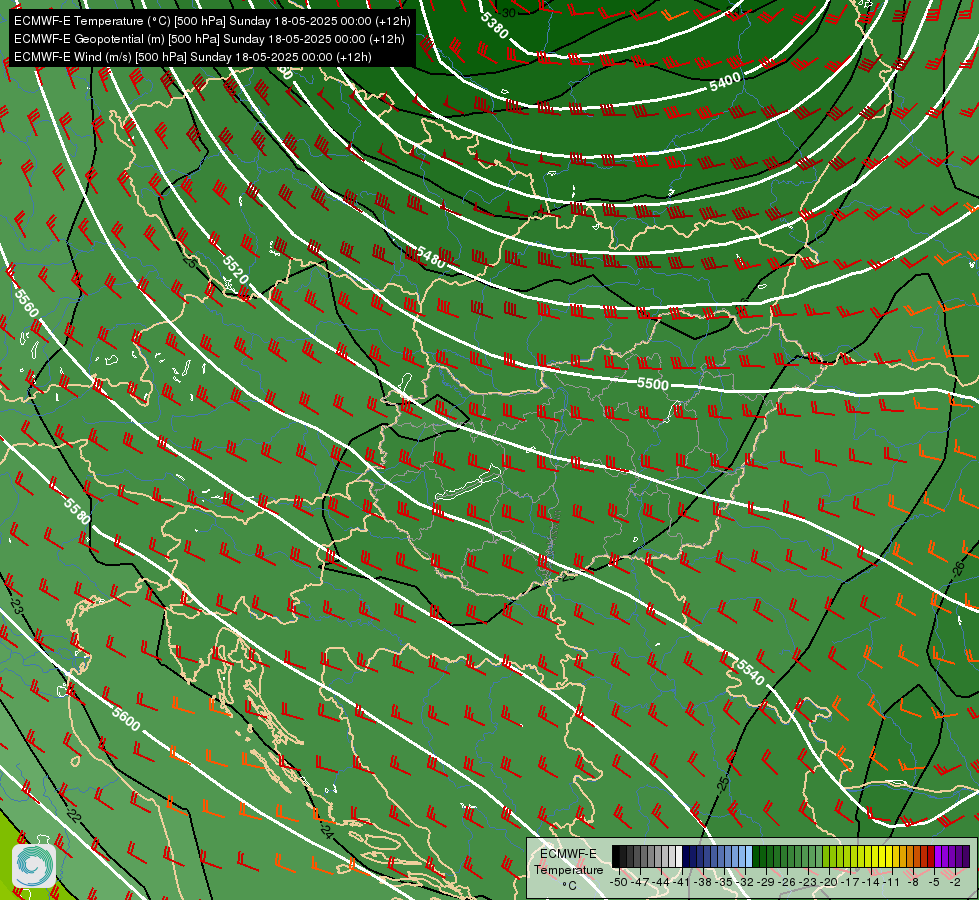Click the -47 tick label in legend
This screenshot has height=900, width=979.
point(640,882)
